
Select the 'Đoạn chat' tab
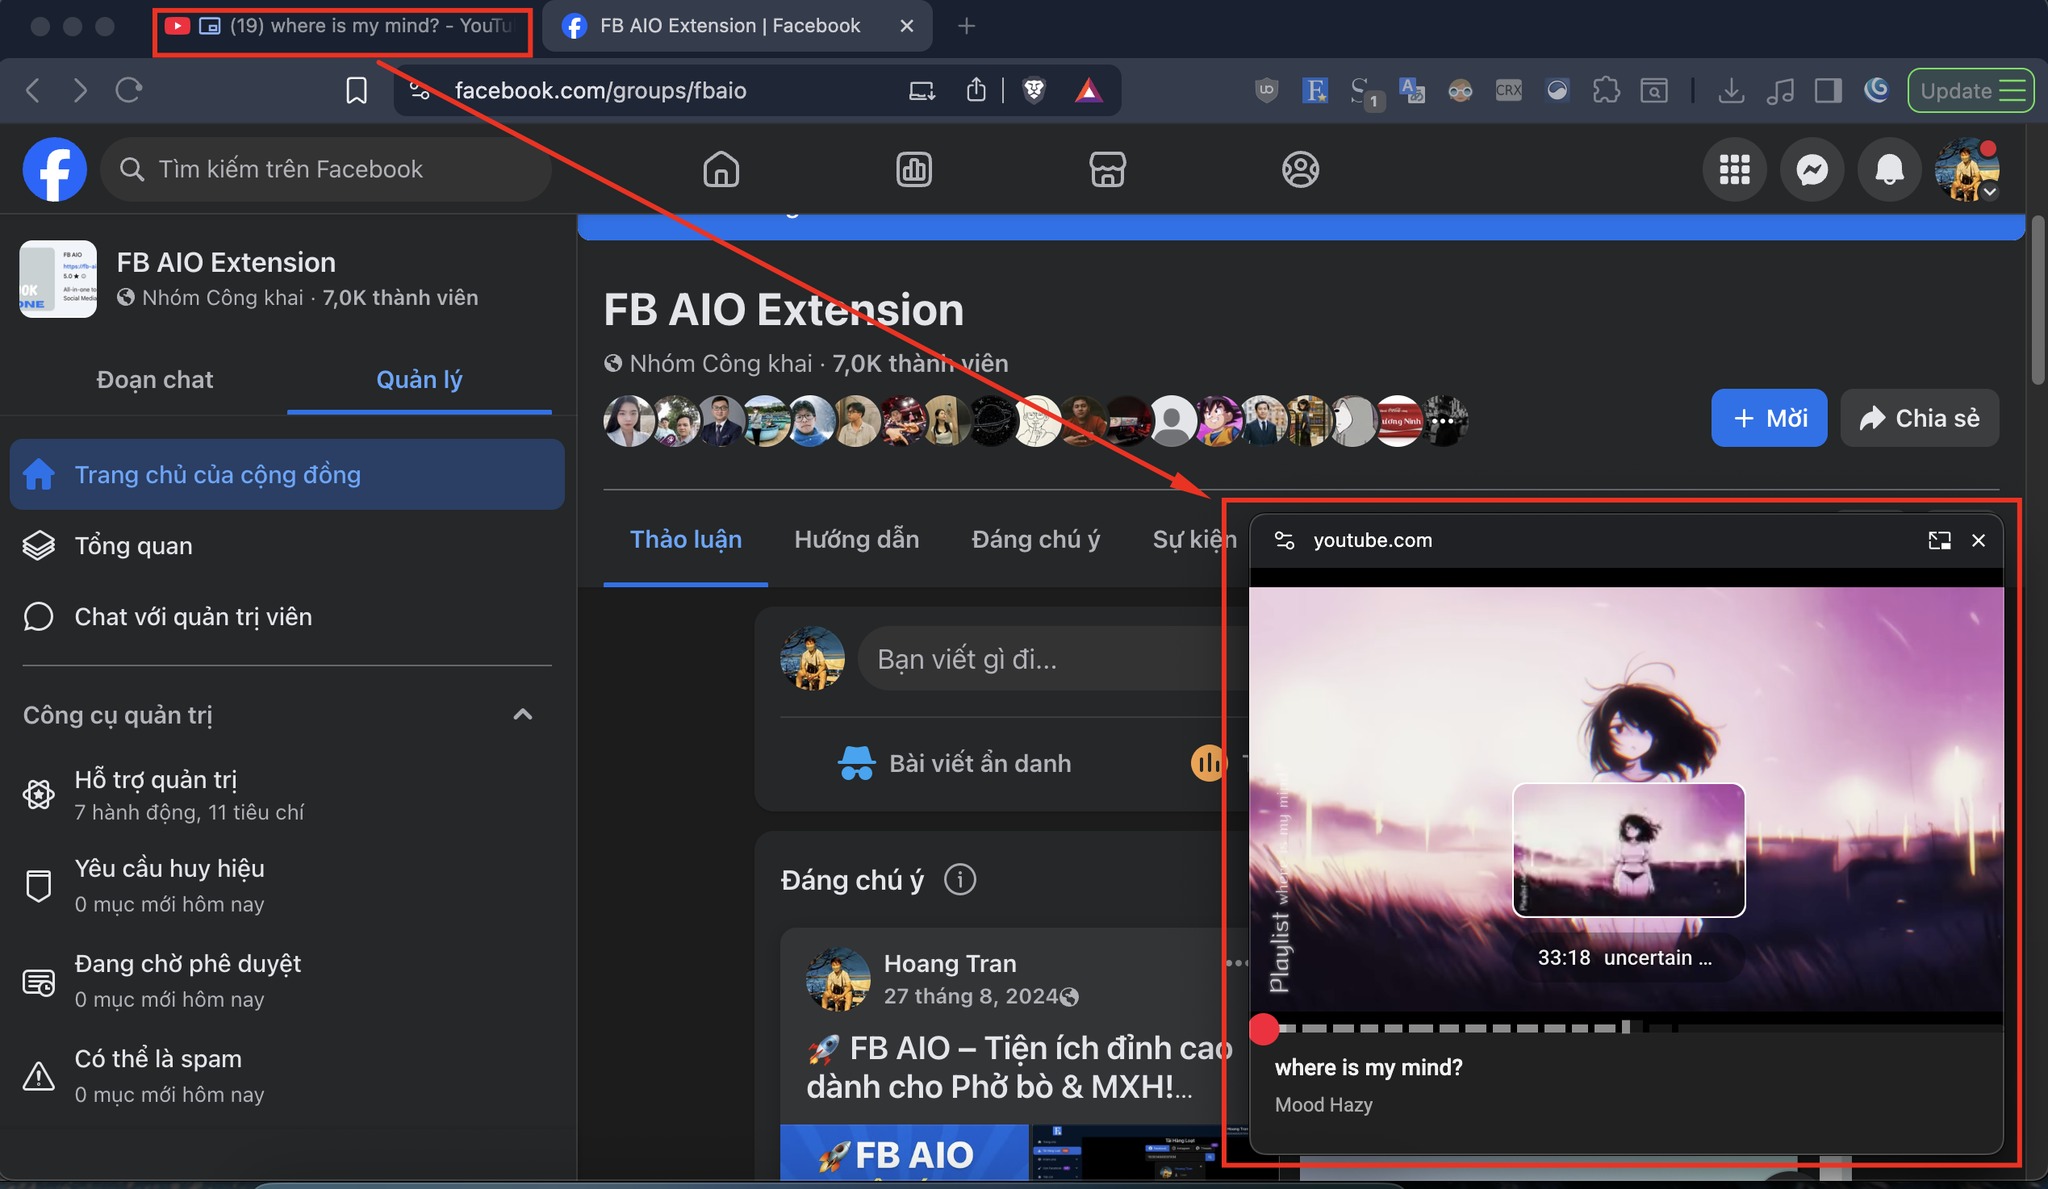pos(155,380)
